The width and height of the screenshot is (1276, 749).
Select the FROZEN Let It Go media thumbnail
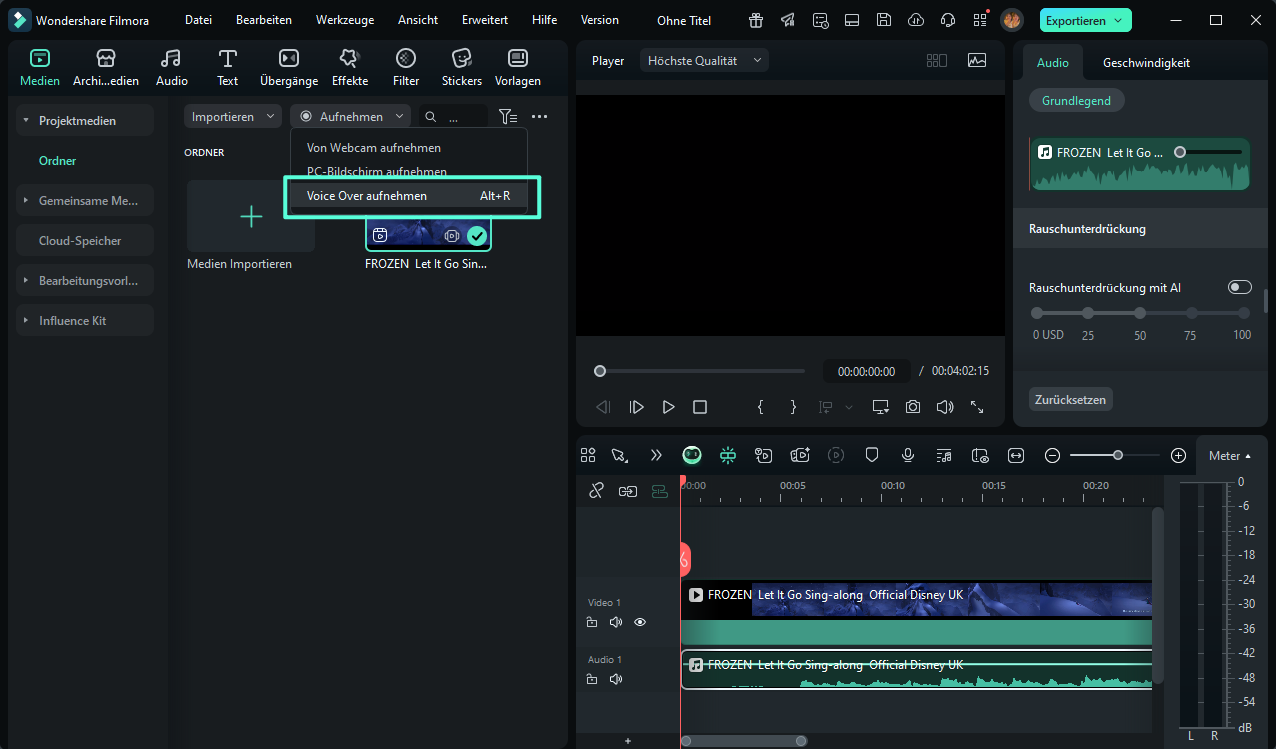[x=429, y=235]
